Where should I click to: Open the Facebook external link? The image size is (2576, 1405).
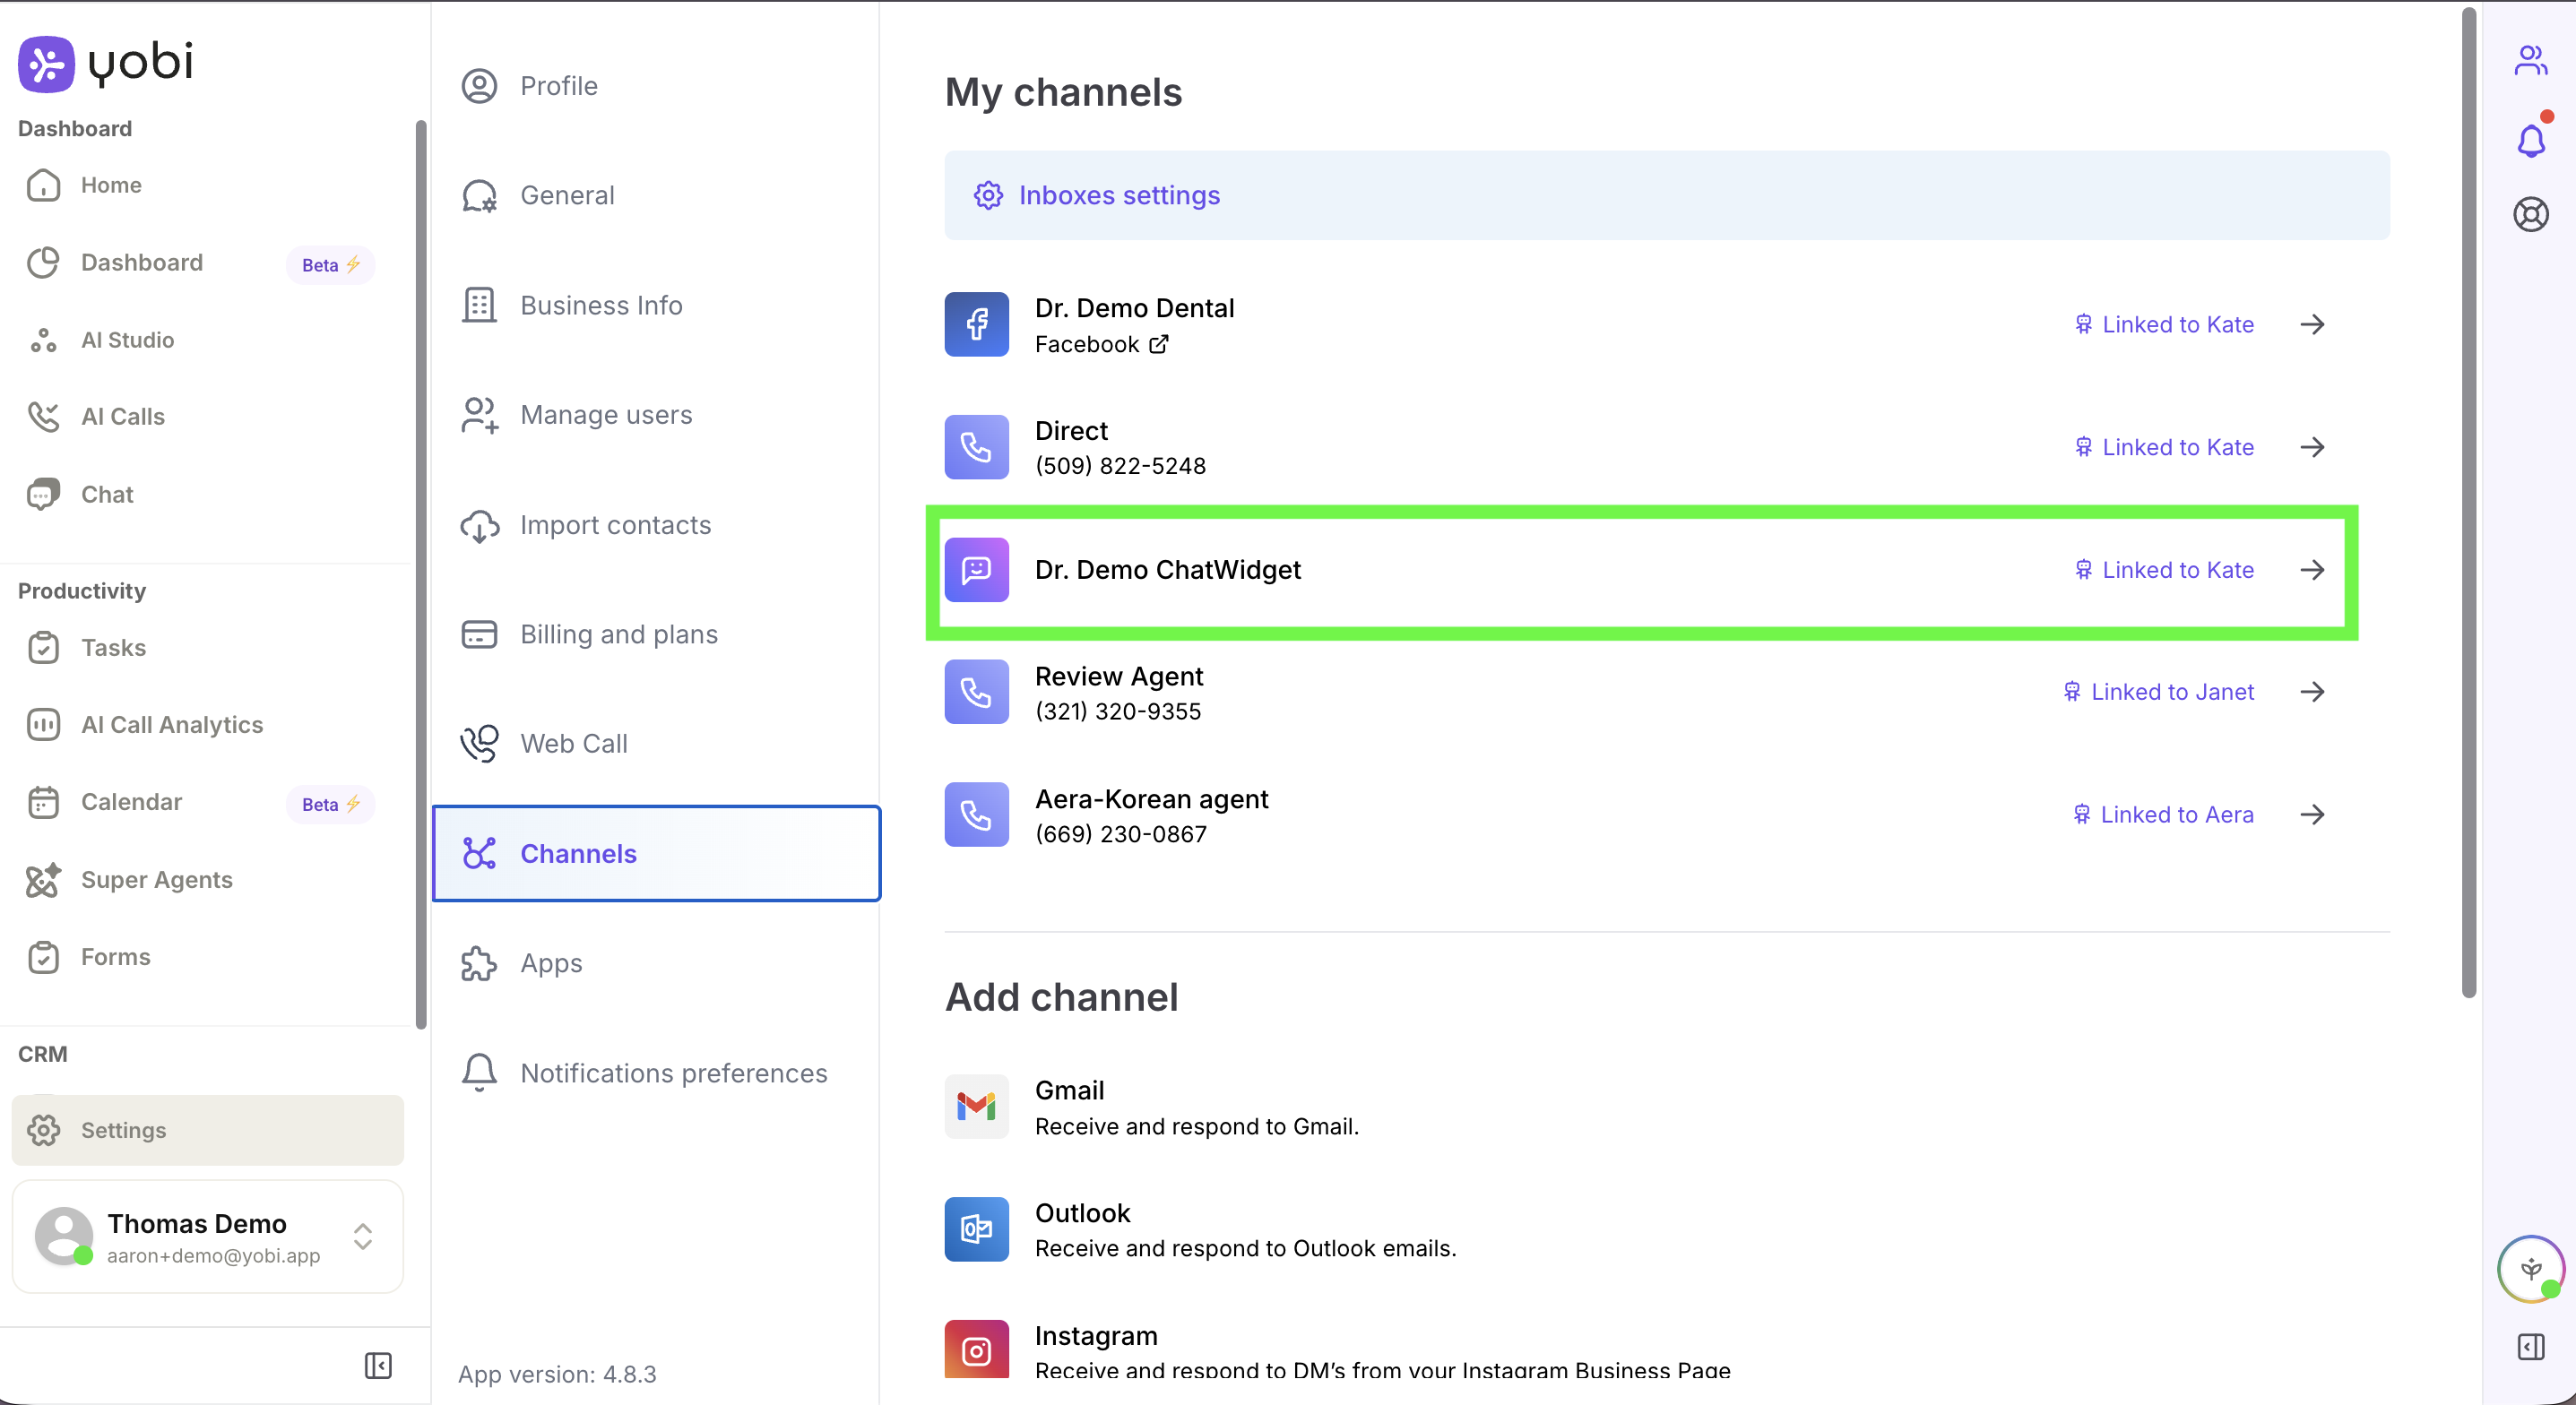(x=1159, y=344)
